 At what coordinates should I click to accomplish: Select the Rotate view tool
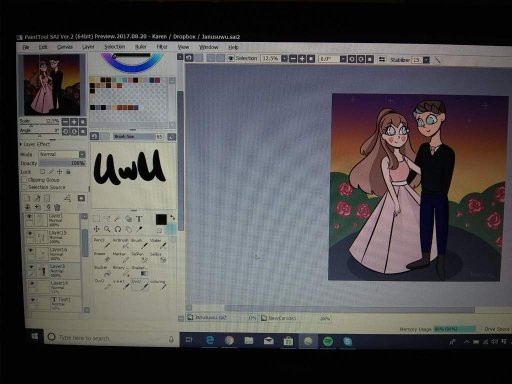118,229
